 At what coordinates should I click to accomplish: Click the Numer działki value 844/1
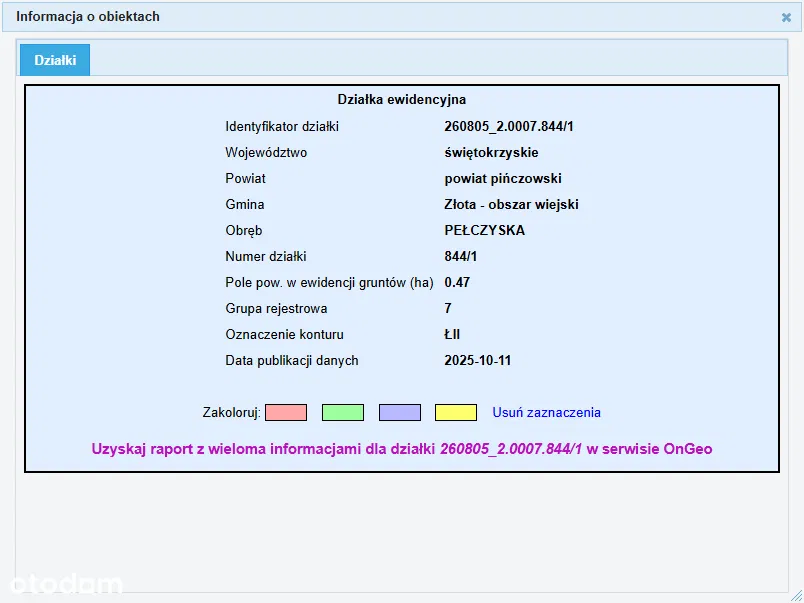461,256
